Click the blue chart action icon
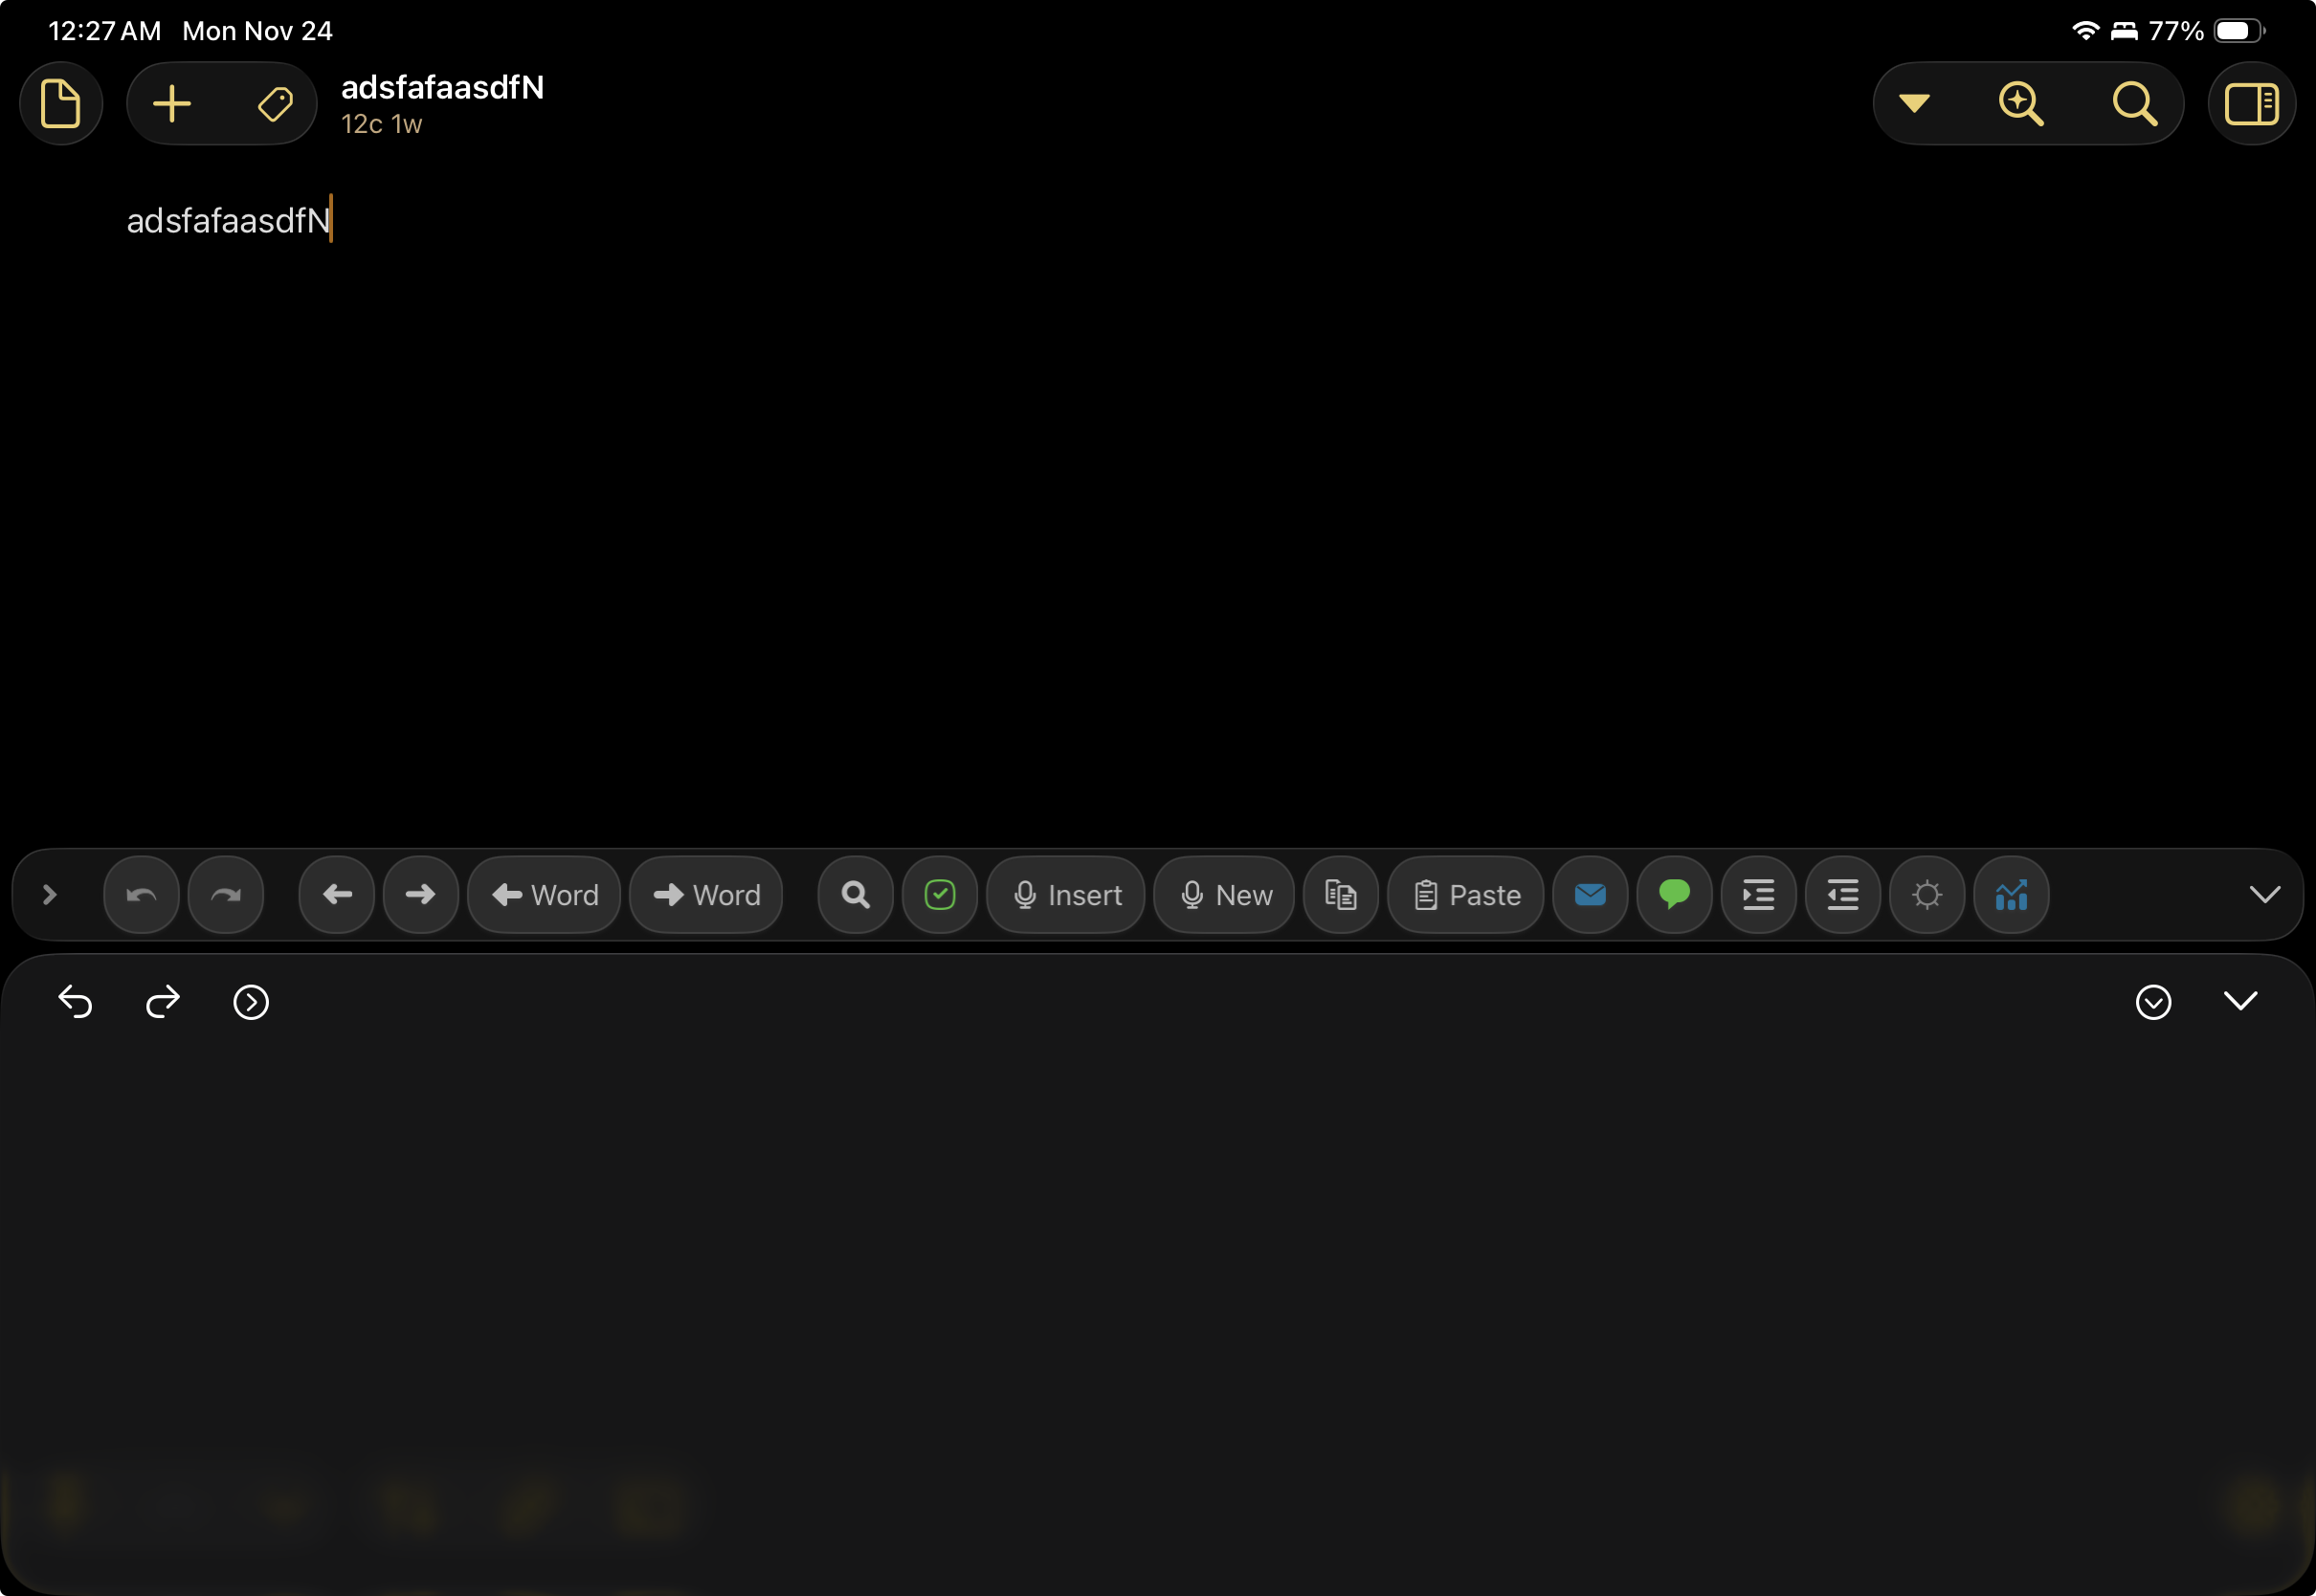This screenshot has width=2316, height=1596. 2011,895
